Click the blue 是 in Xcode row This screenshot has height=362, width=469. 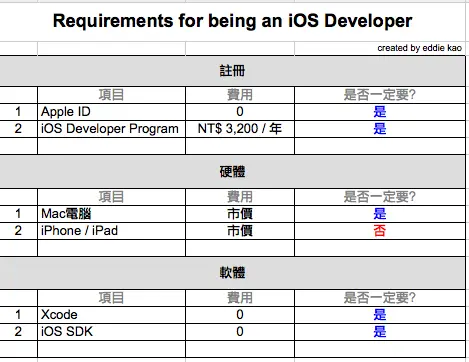[x=380, y=315]
